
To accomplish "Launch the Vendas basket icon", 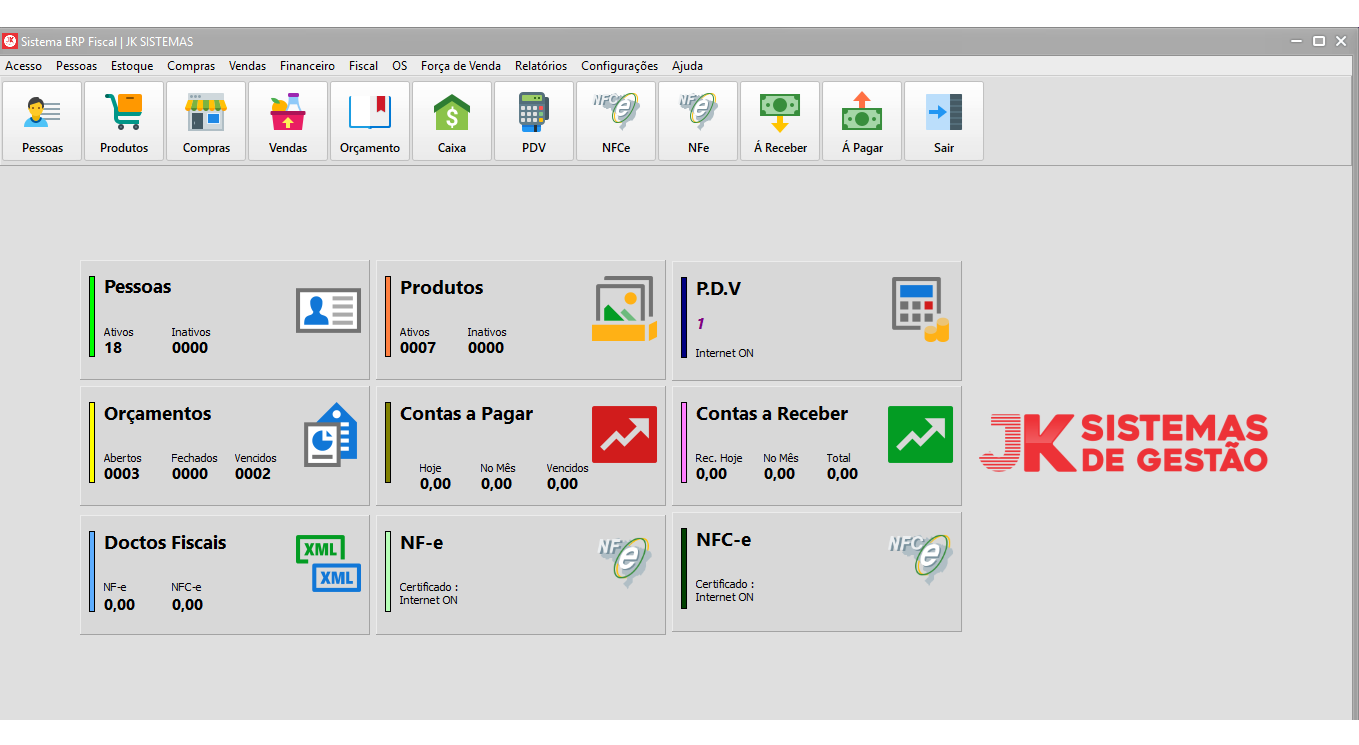I will 288,121.
